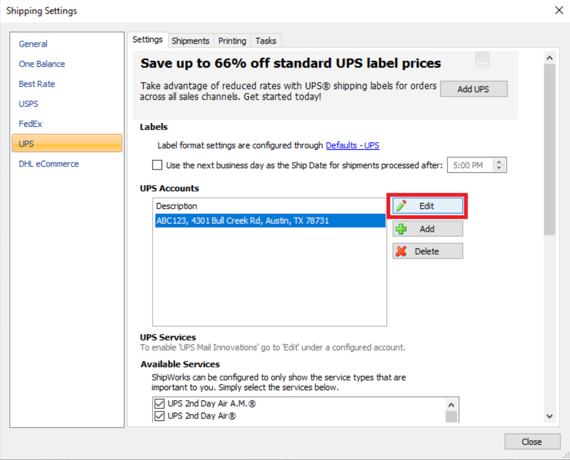The image size is (570, 460).
Task: Select DHL eCommerce in the sidebar
Action: 49,164
